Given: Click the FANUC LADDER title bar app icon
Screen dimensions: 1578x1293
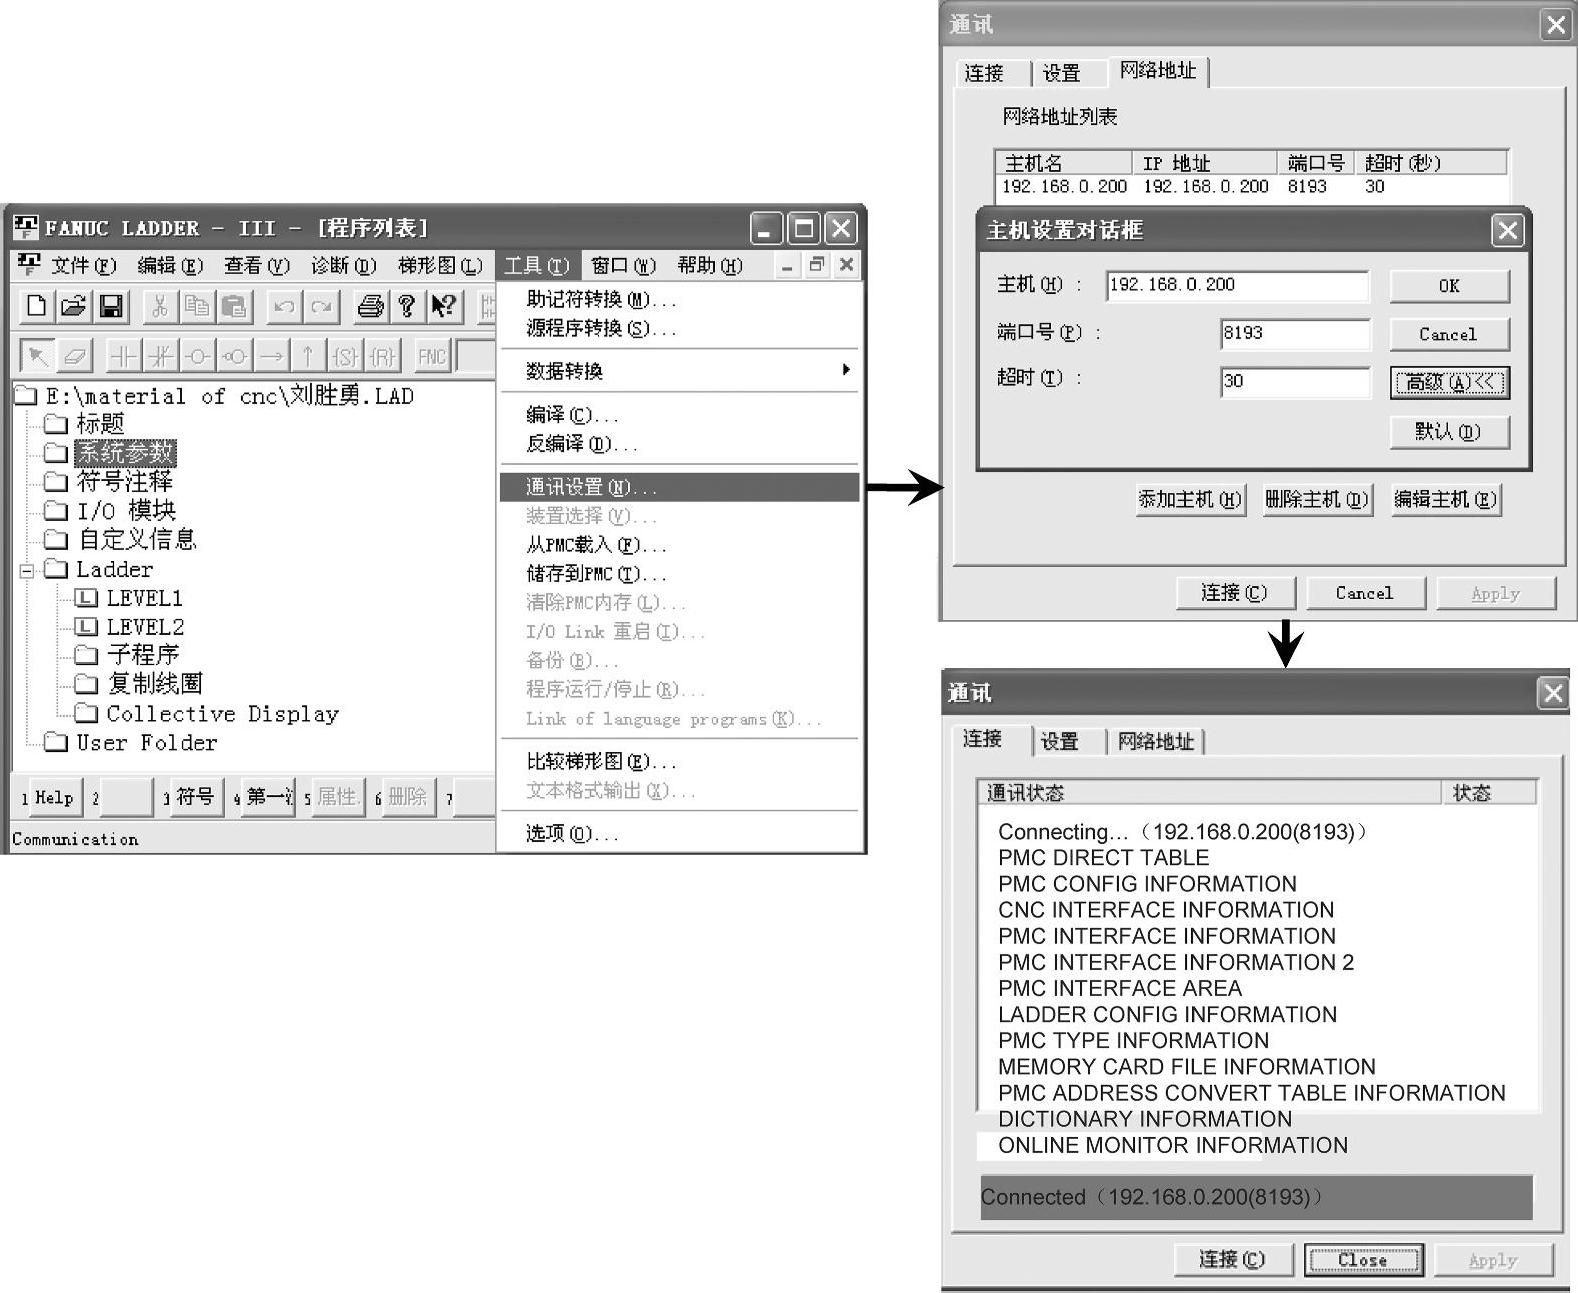Looking at the screenshot, I should [26, 228].
